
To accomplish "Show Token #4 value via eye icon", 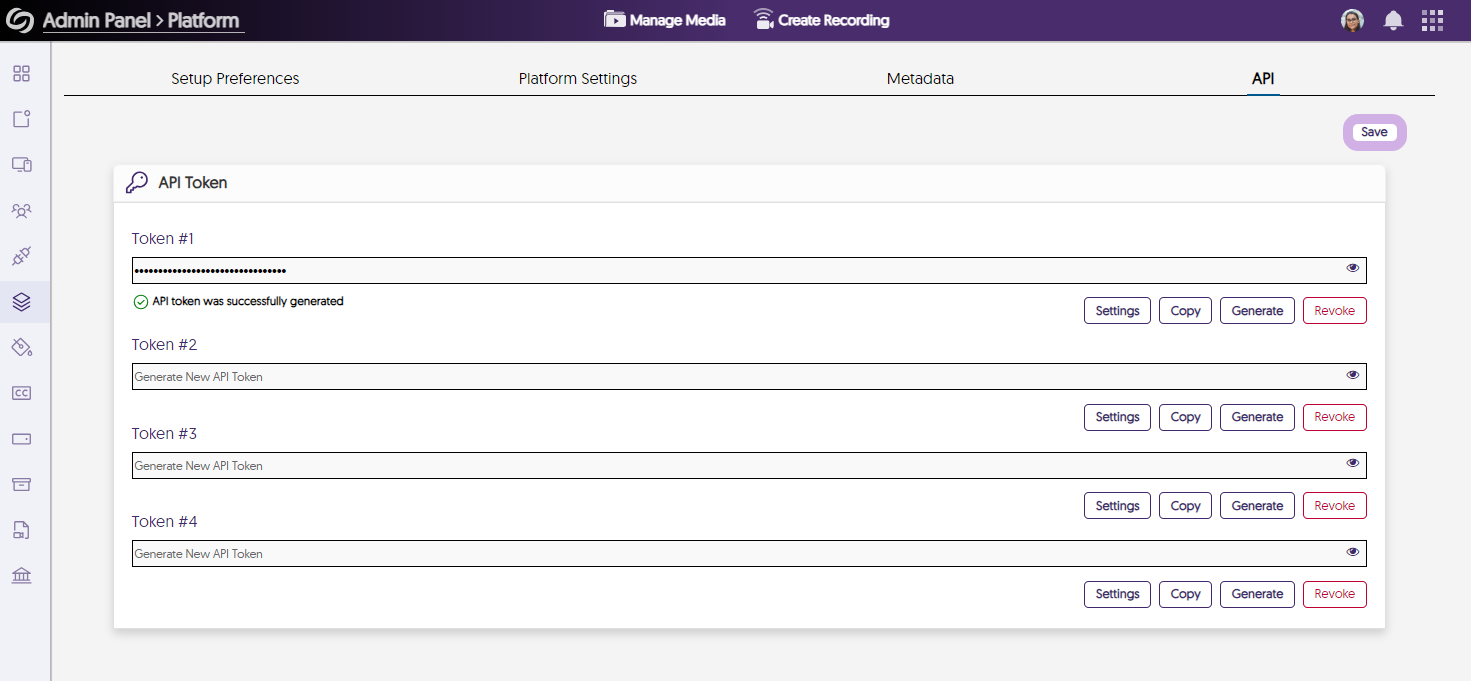I will (1352, 552).
